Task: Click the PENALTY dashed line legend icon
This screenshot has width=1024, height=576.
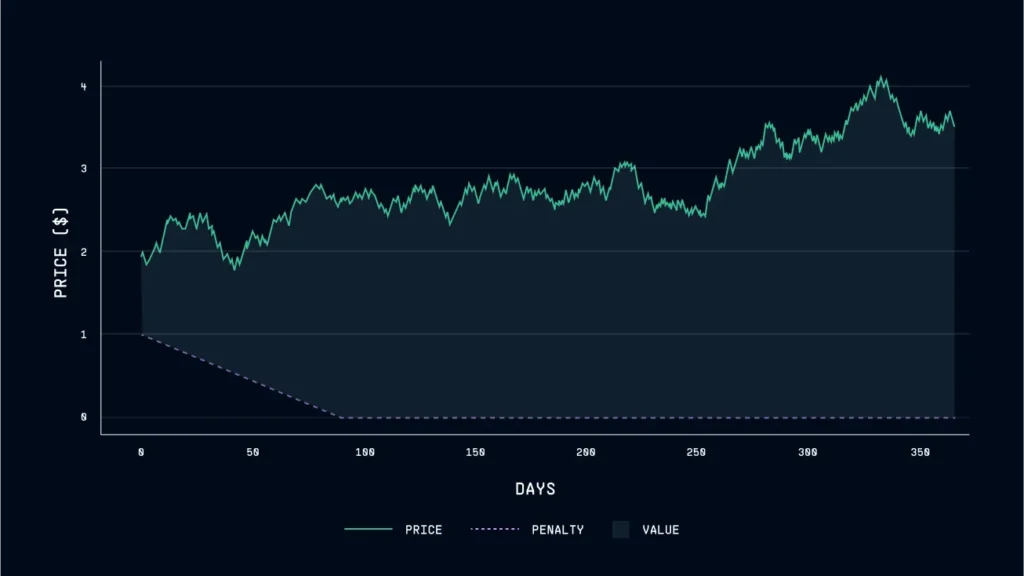Action: click(493, 529)
